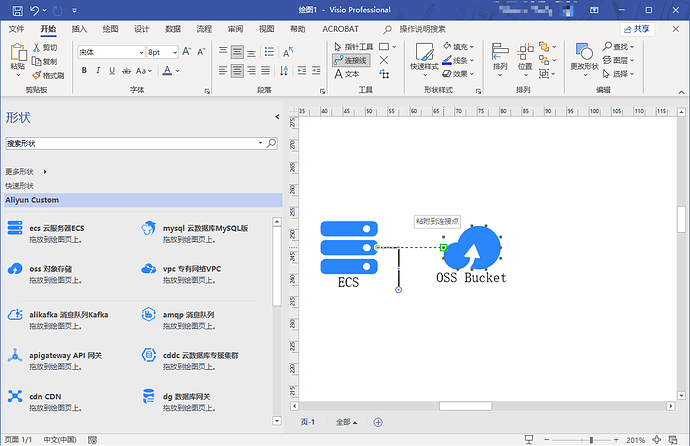
Task: Open the Select dropdown in editing group
Action: (619, 74)
